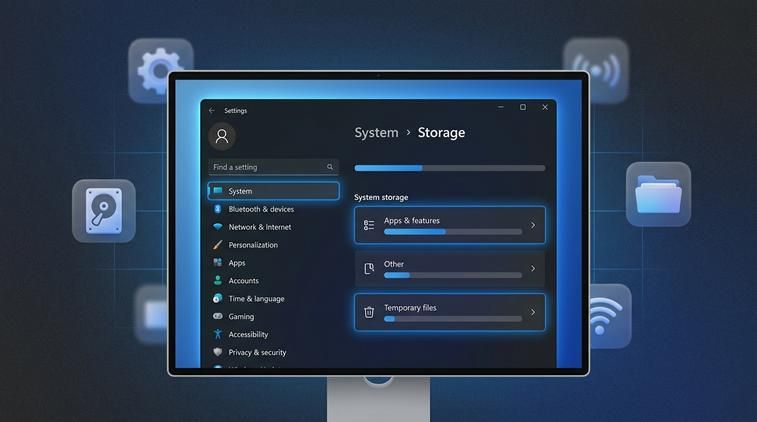Click the Apps icon in sidebar
757x422 pixels.
tap(218, 262)
